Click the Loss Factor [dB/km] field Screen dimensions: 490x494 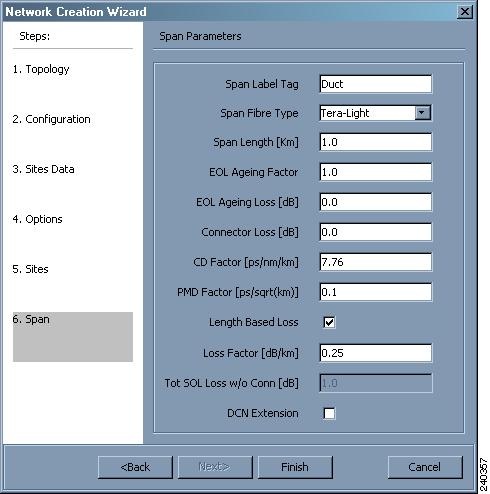pos(375,353)
